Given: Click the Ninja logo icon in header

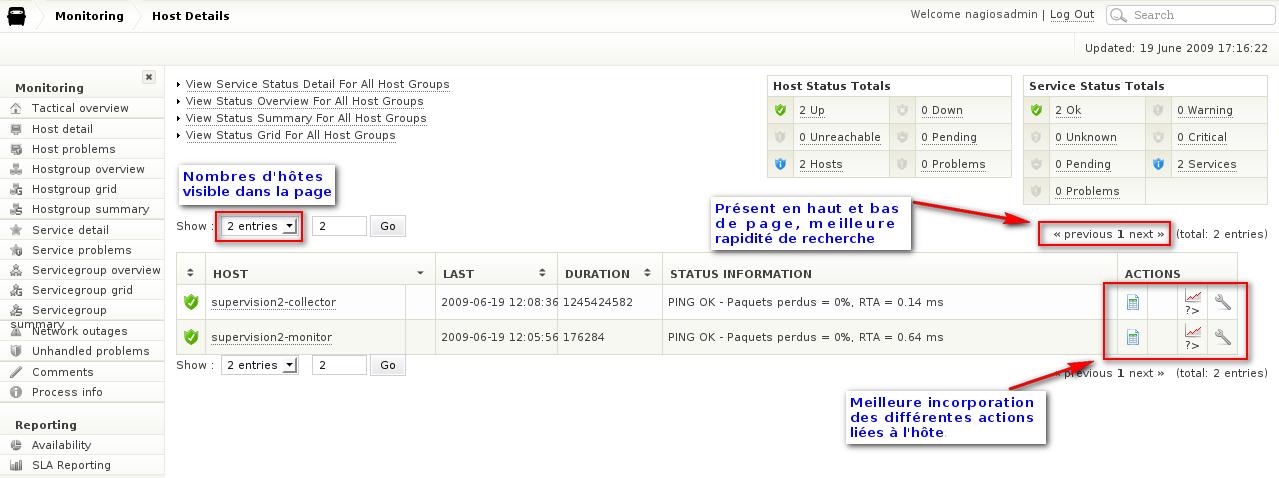Looking at the screenshot, I should point(17,16).
